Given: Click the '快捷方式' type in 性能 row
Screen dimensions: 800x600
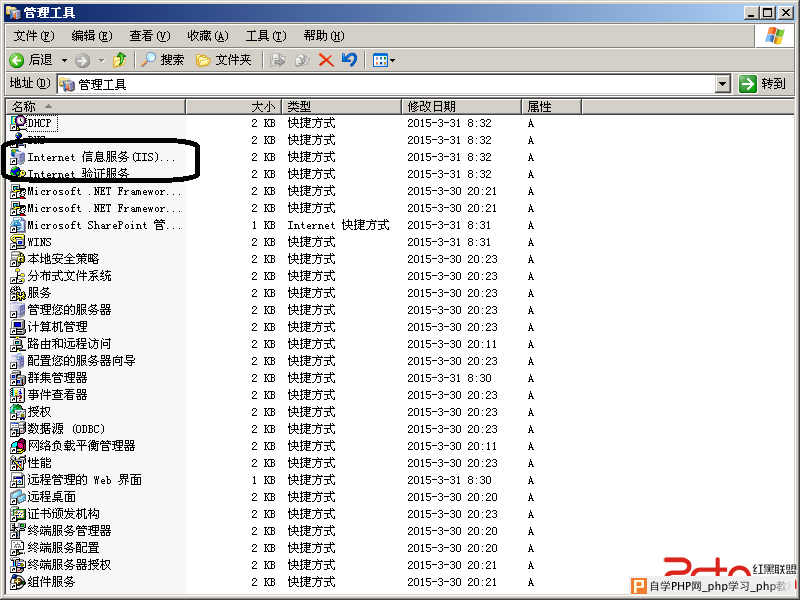Looking at the screenshot, I should click(311, 463).
